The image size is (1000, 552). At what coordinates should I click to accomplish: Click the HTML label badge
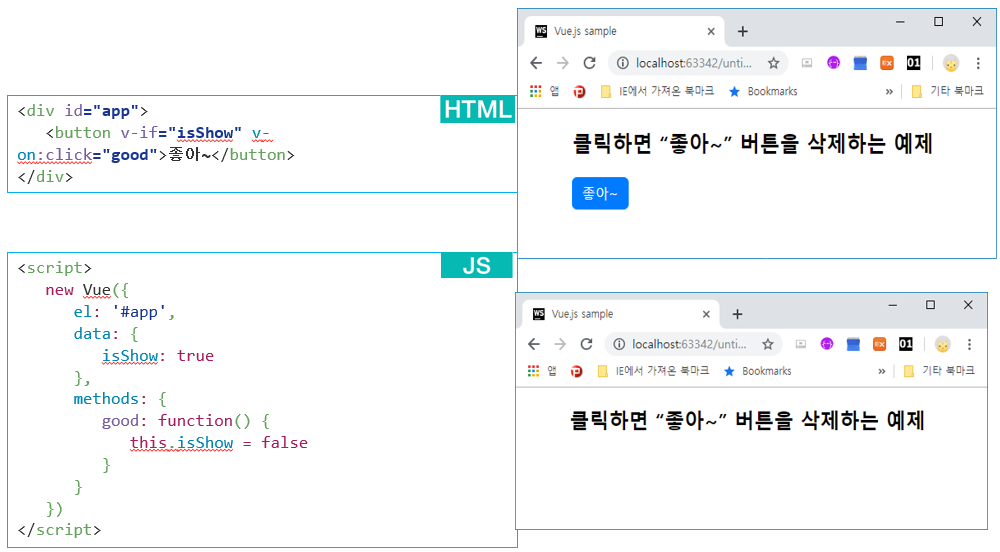(x=478, y=109)
